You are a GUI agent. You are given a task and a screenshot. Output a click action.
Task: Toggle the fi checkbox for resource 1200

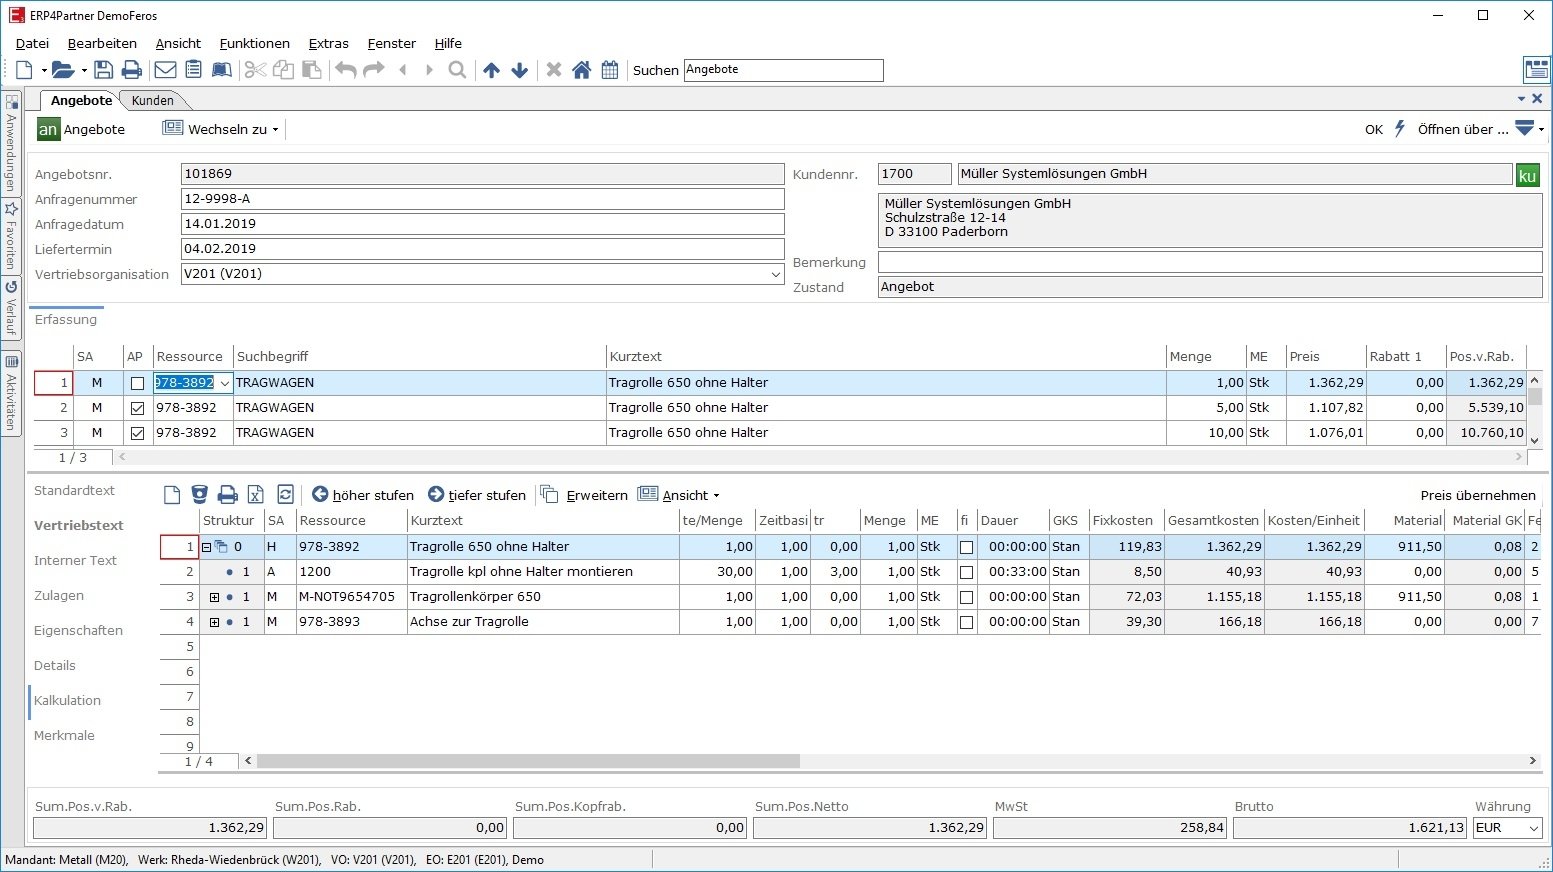[966, 572]
